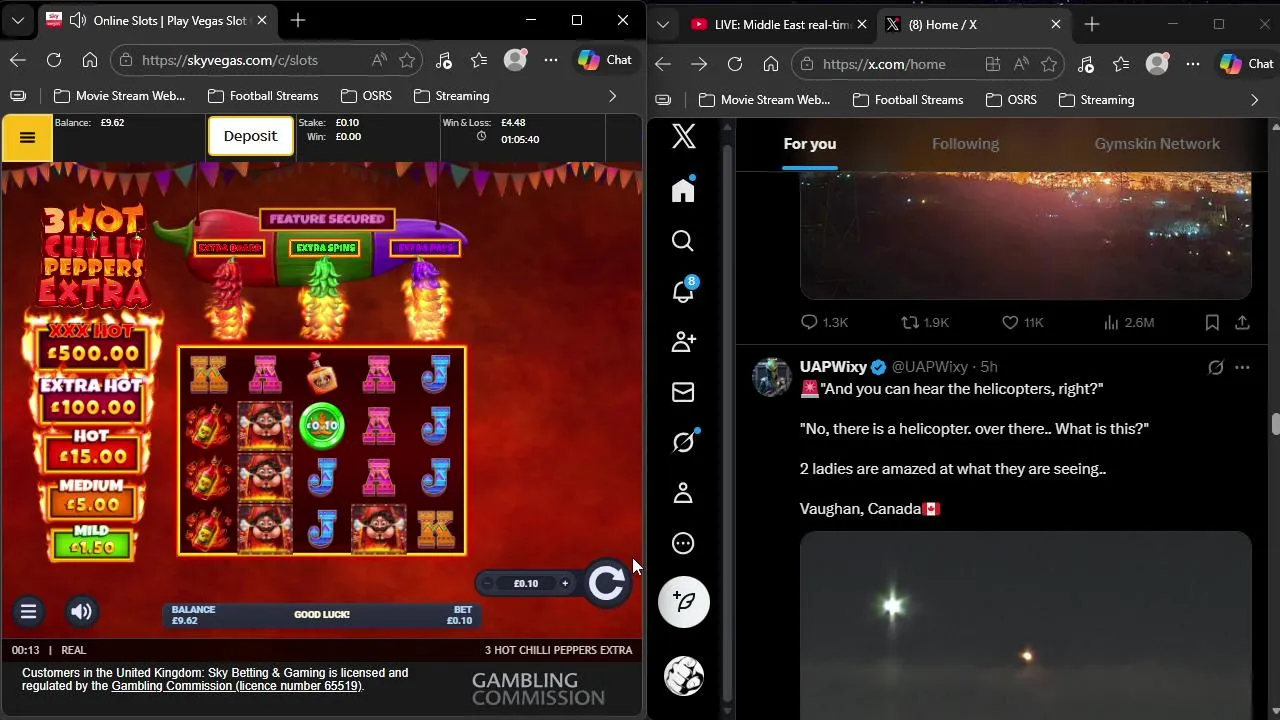Open UAPWixy helicopter video thumbnail
The height and width of the screenshot is (720, 1280).
[1025, 625]
